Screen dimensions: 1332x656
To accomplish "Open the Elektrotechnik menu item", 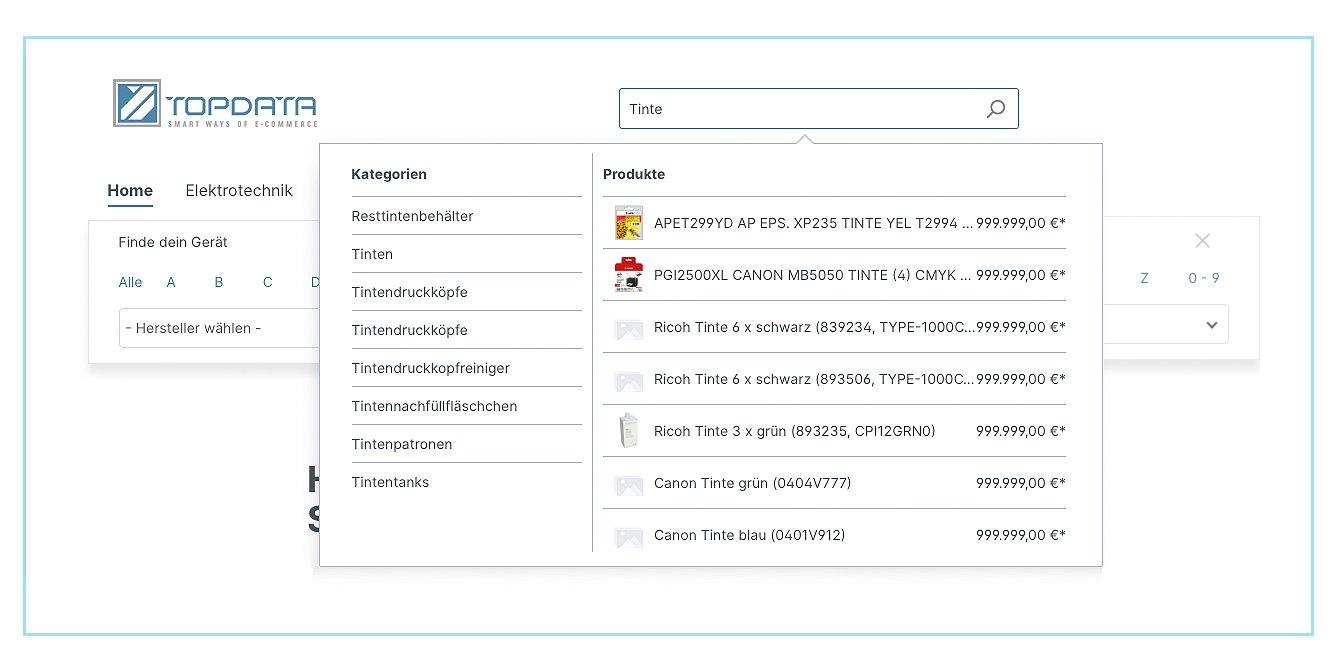I will pyautogui.click(x=239, y=190).
